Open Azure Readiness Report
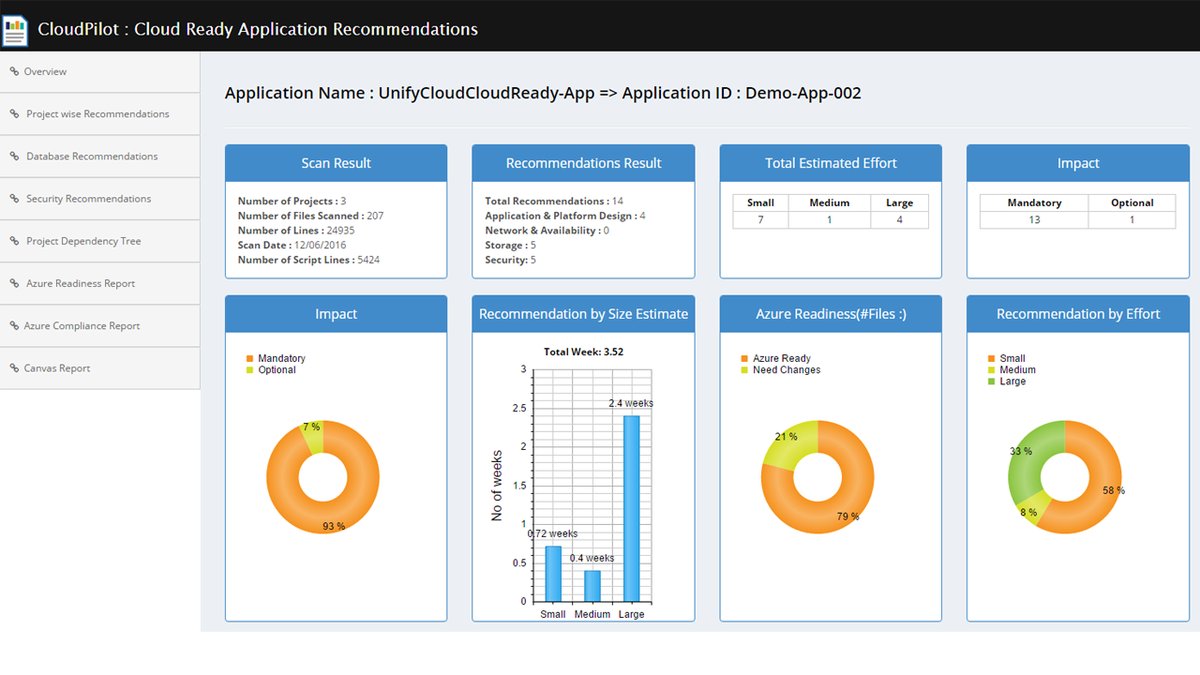This screenshot has height=675, width=1200. [100, 283]
